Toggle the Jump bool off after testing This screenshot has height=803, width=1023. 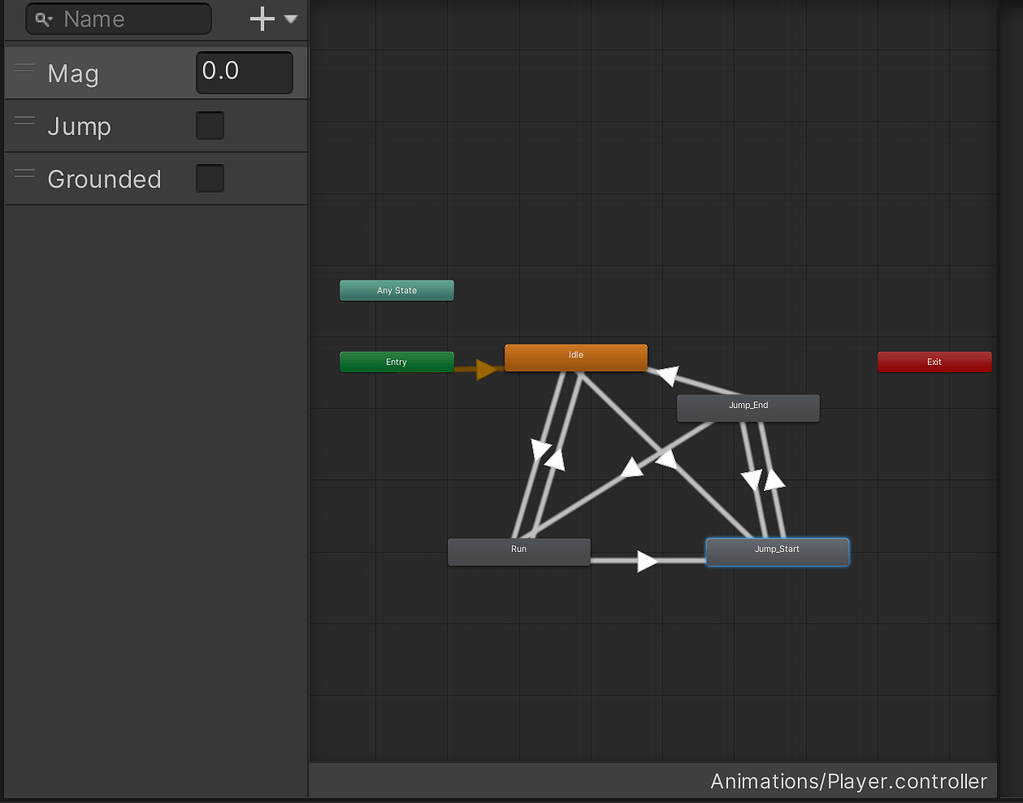(209, 125)
